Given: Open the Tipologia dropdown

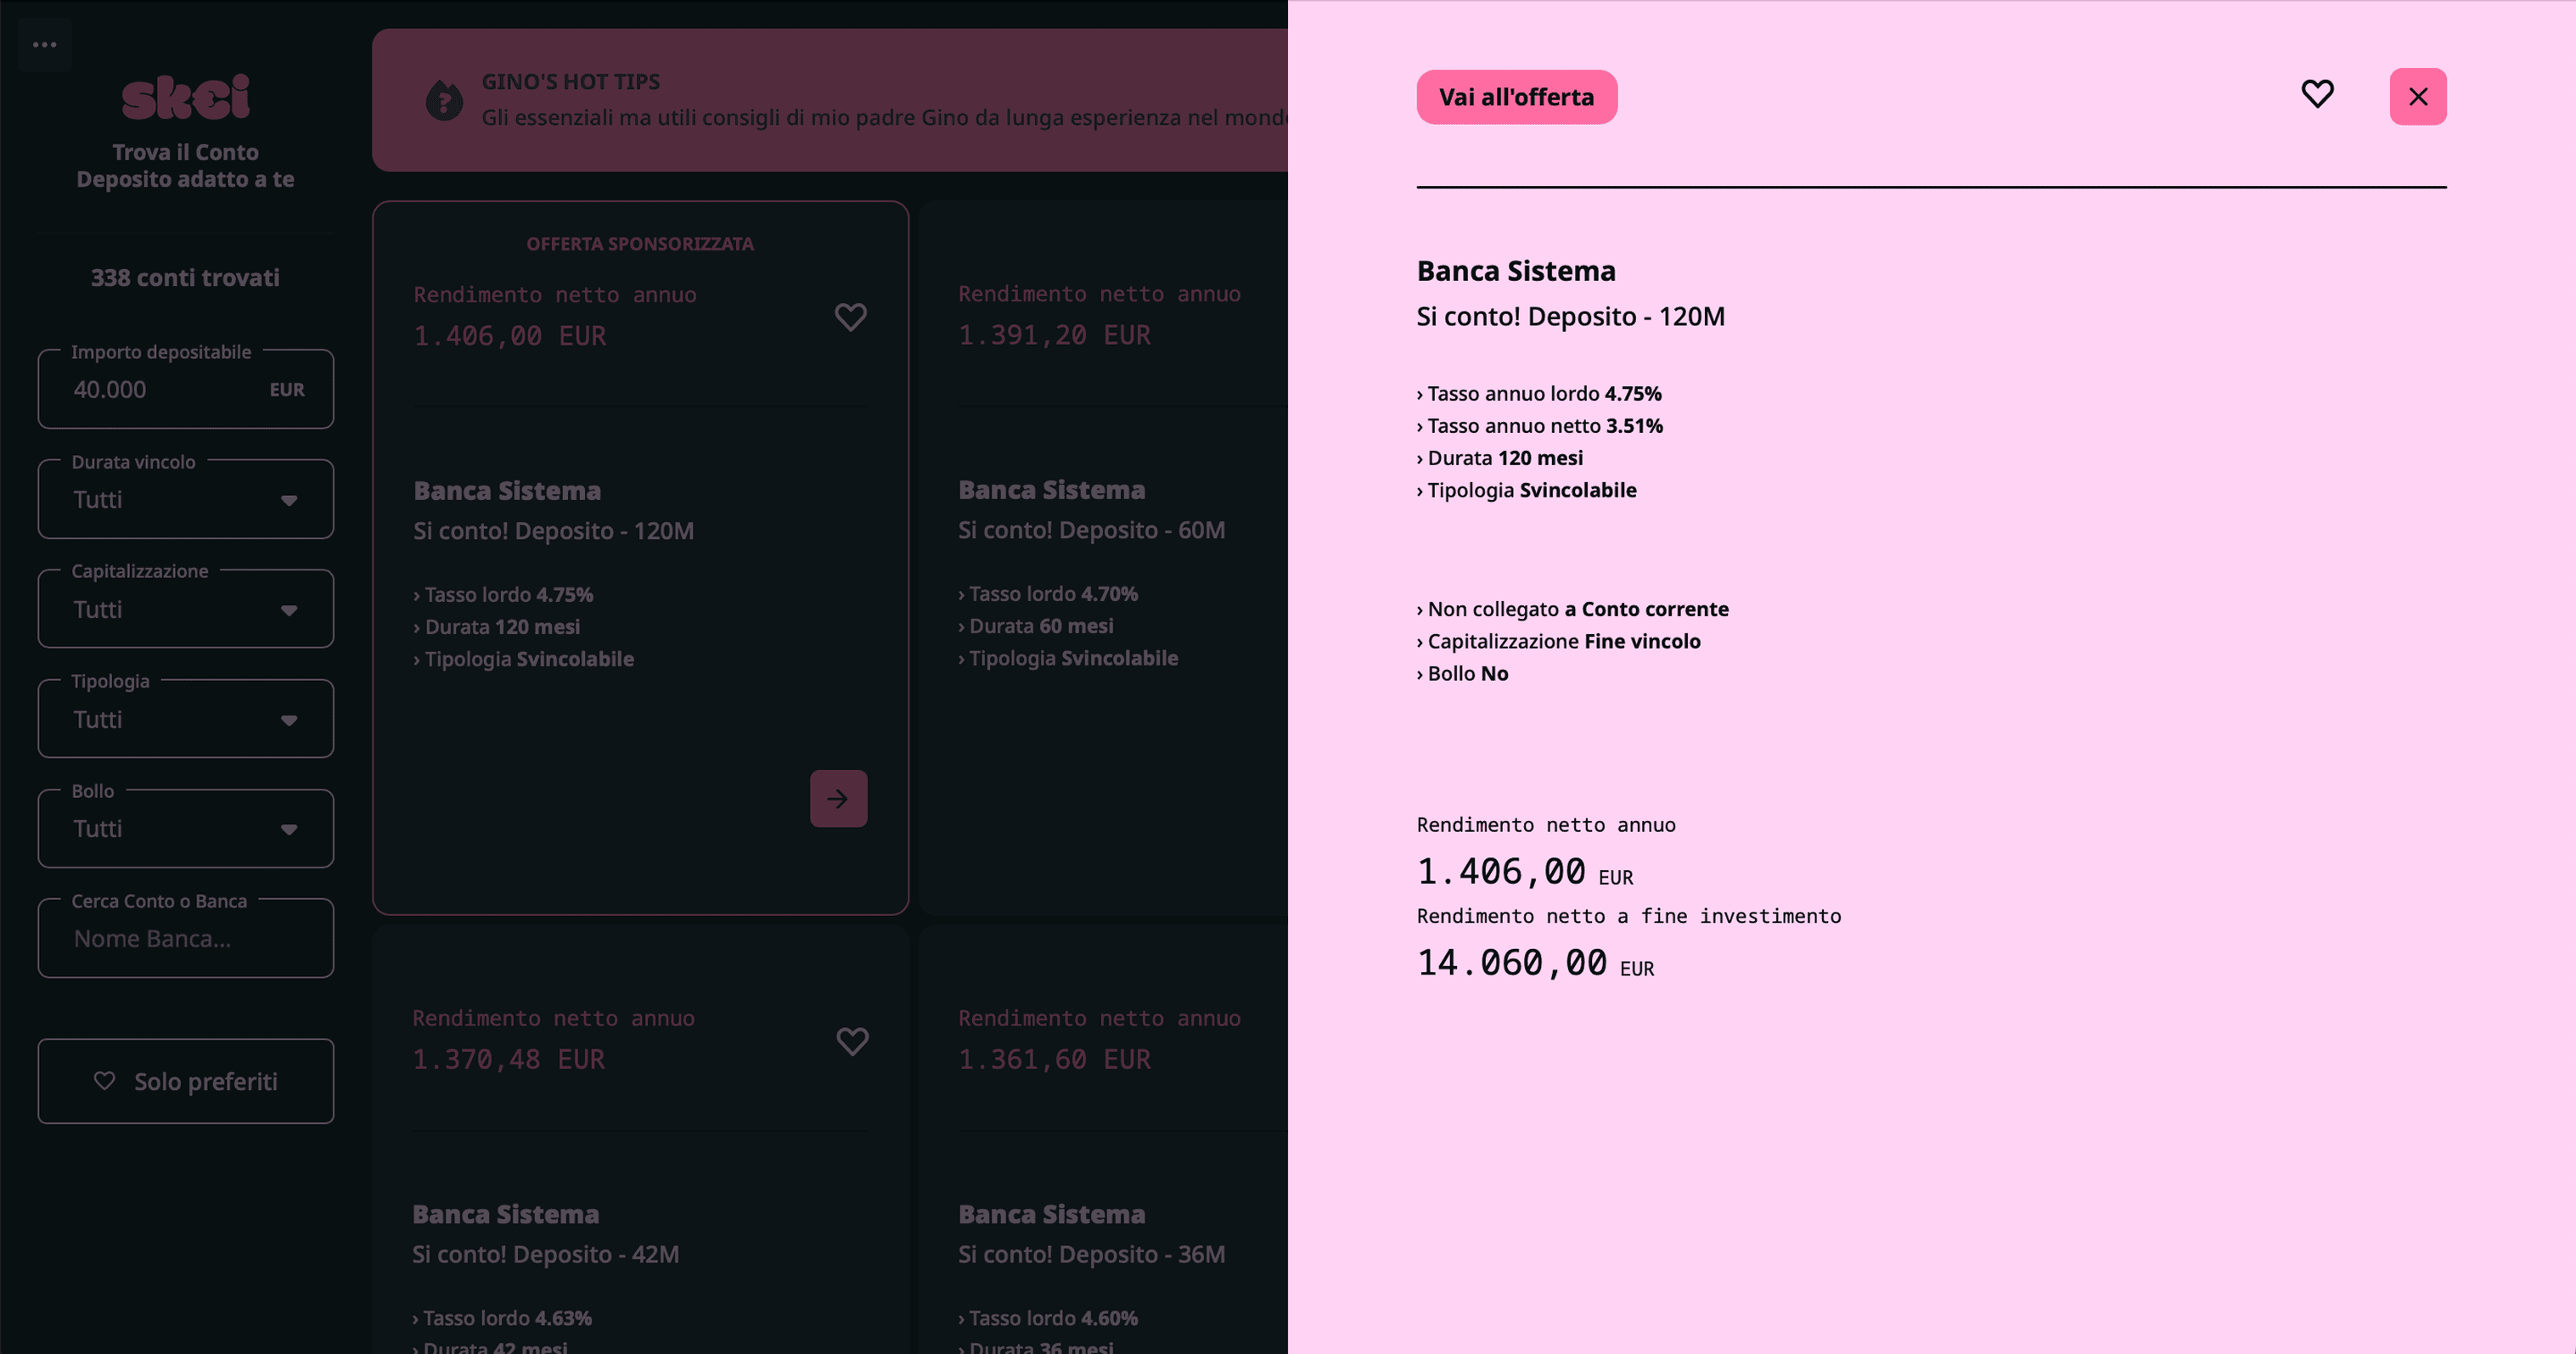Looking at the screenshot, I should [186, 719].
